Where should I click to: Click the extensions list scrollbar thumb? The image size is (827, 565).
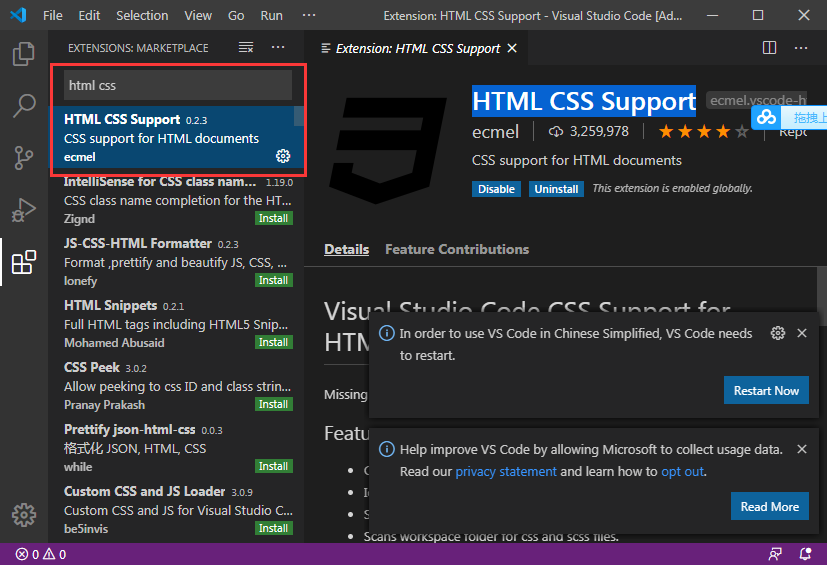point(299,116)
